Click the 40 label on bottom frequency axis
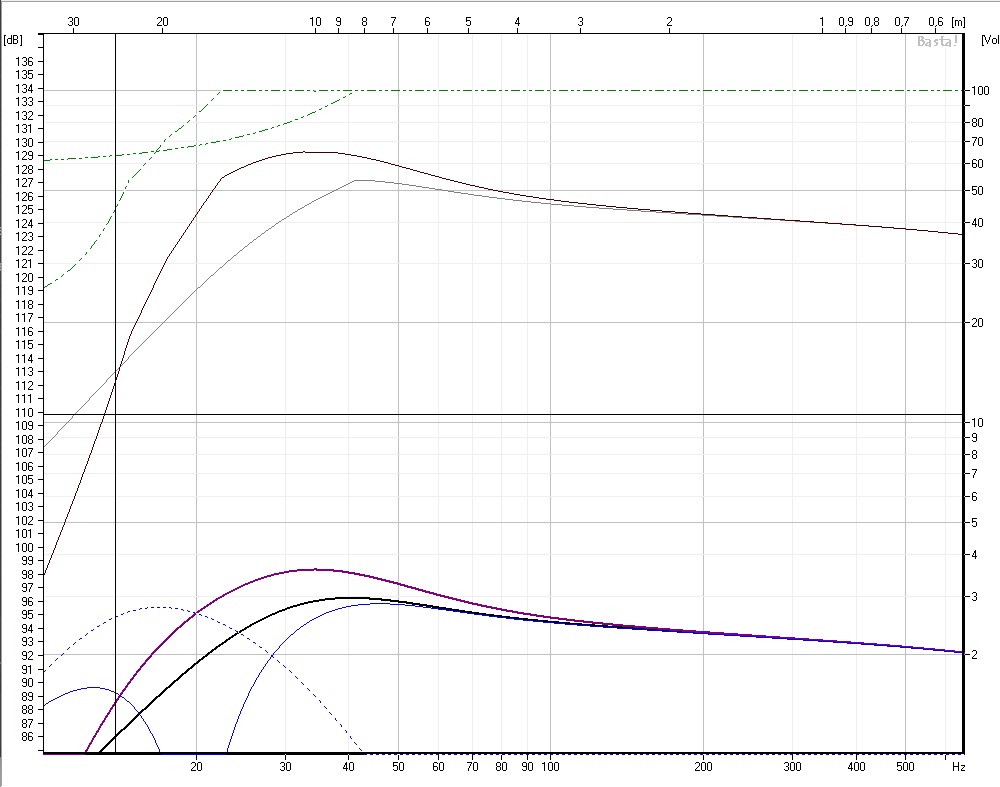 (x=348, y=767)
